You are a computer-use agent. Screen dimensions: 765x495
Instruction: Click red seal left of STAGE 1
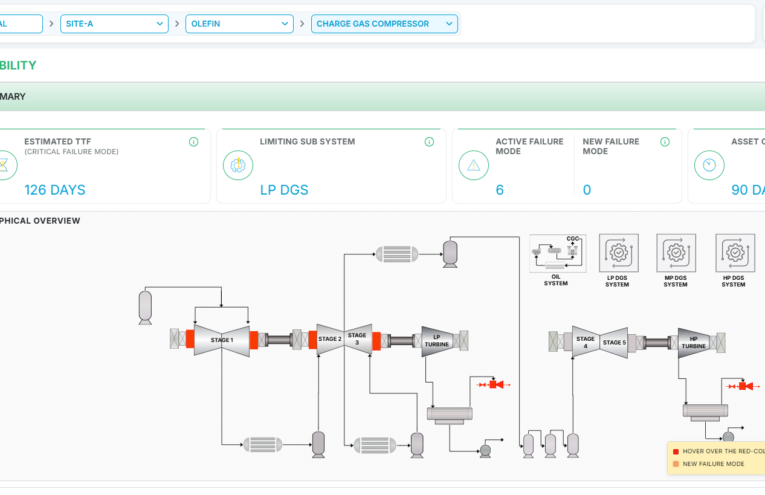tap(190, 339)
